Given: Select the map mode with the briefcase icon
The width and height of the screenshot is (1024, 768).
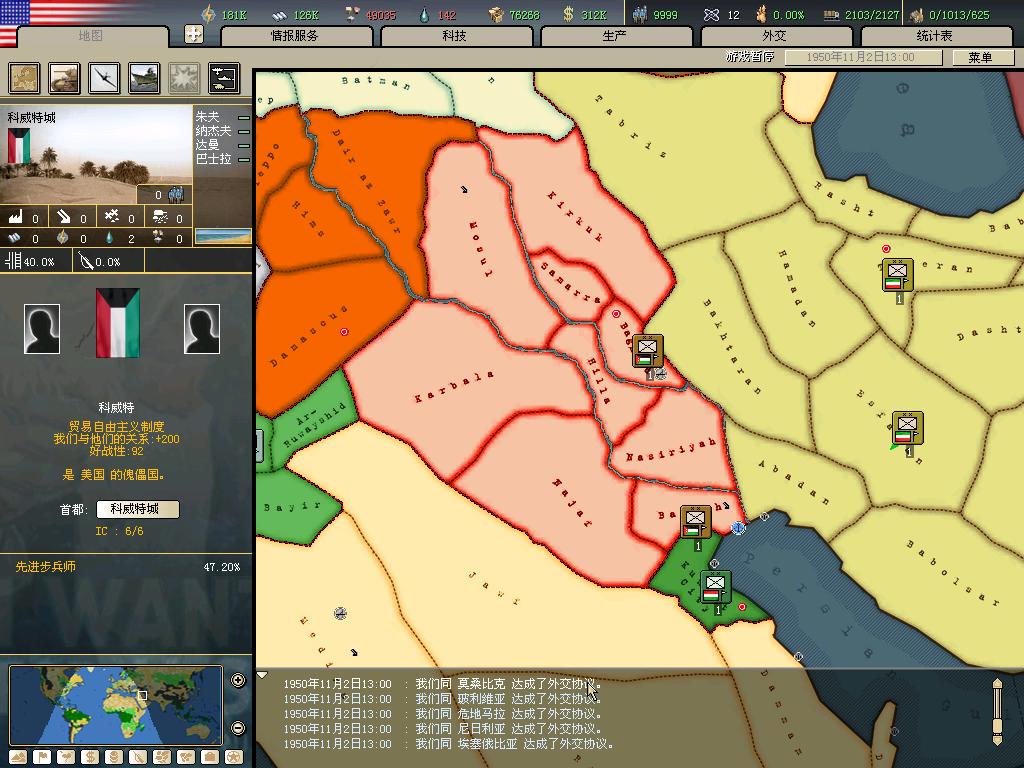Looking at the screenshot, I should point(210,757).
